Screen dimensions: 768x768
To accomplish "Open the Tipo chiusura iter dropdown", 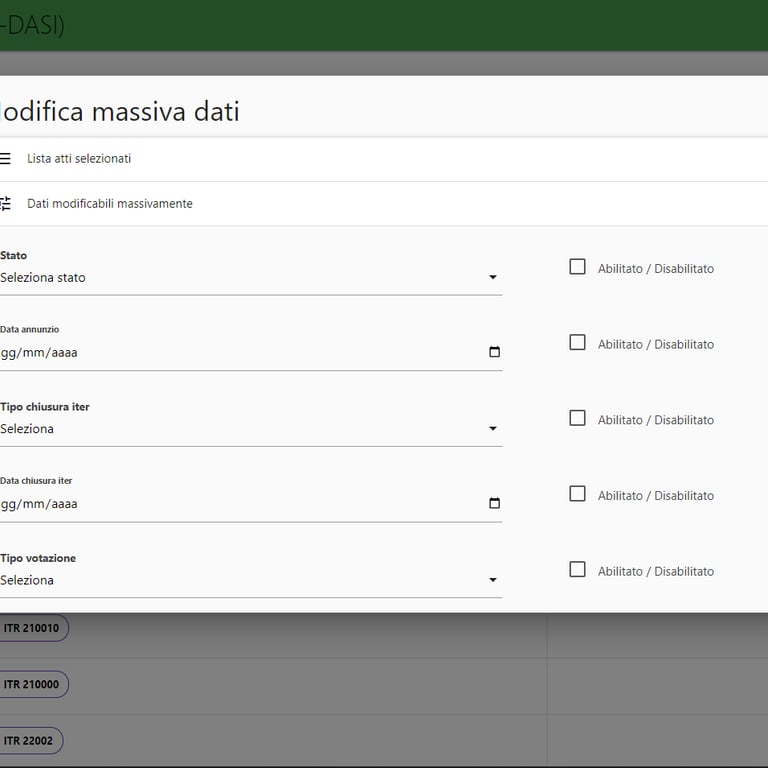I will (x=251, y=429).
